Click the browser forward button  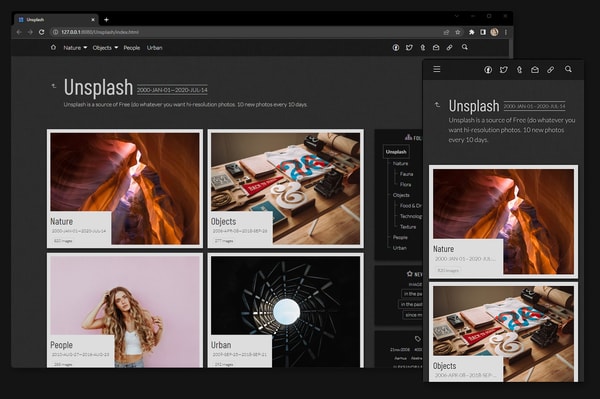coord(30,32)
